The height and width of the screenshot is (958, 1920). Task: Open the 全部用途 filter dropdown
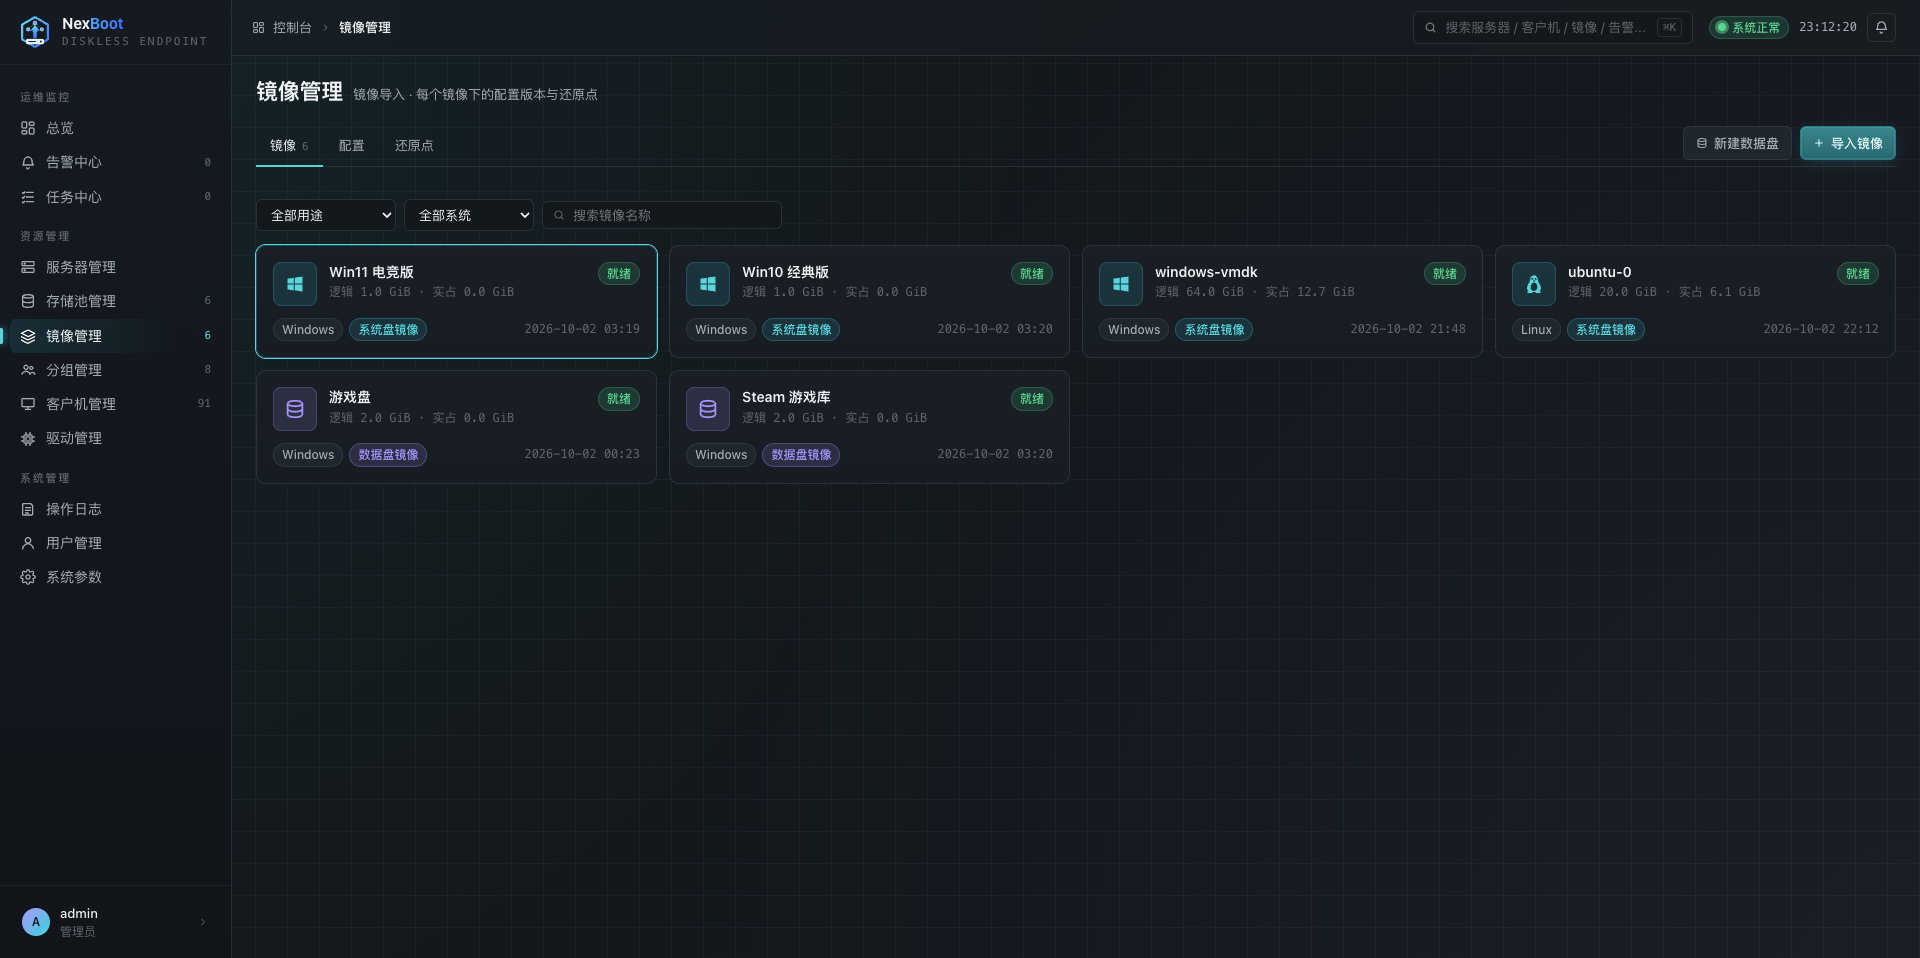[x=326, y=215]
